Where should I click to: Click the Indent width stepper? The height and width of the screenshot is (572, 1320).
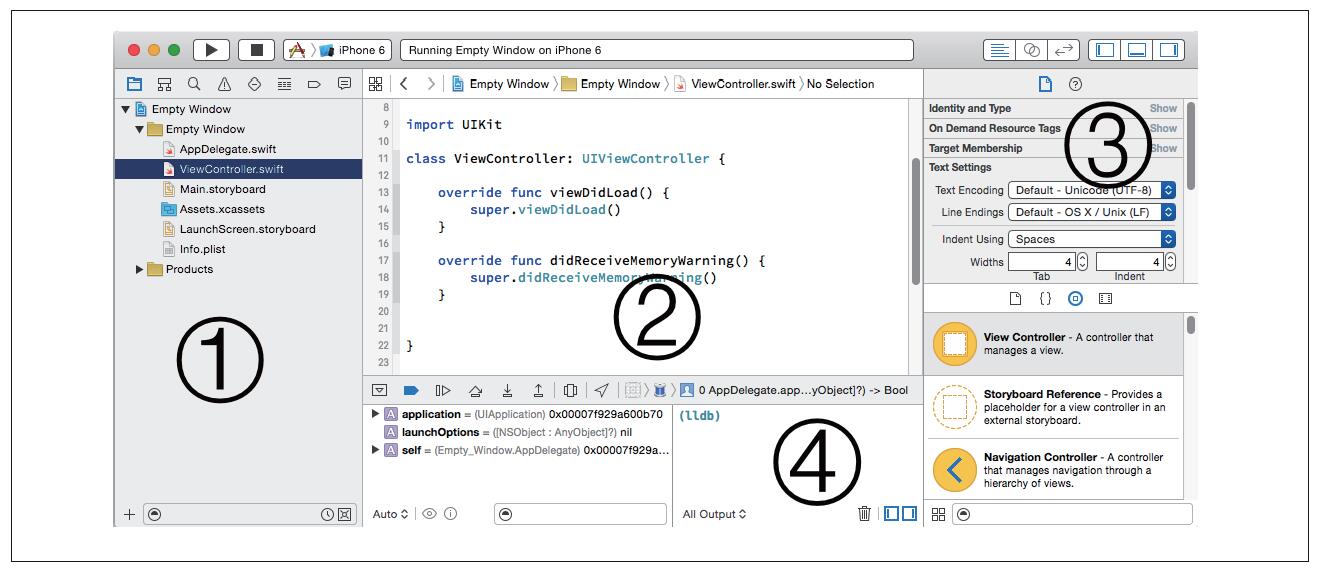coord(1170,262)
